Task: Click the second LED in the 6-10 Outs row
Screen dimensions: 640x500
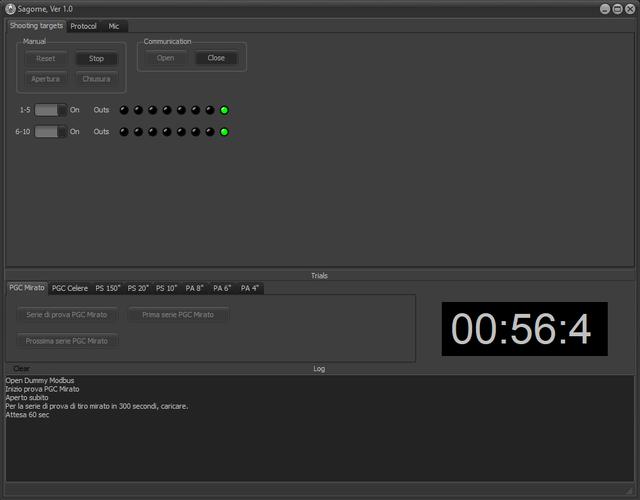Action: [138, 132]
